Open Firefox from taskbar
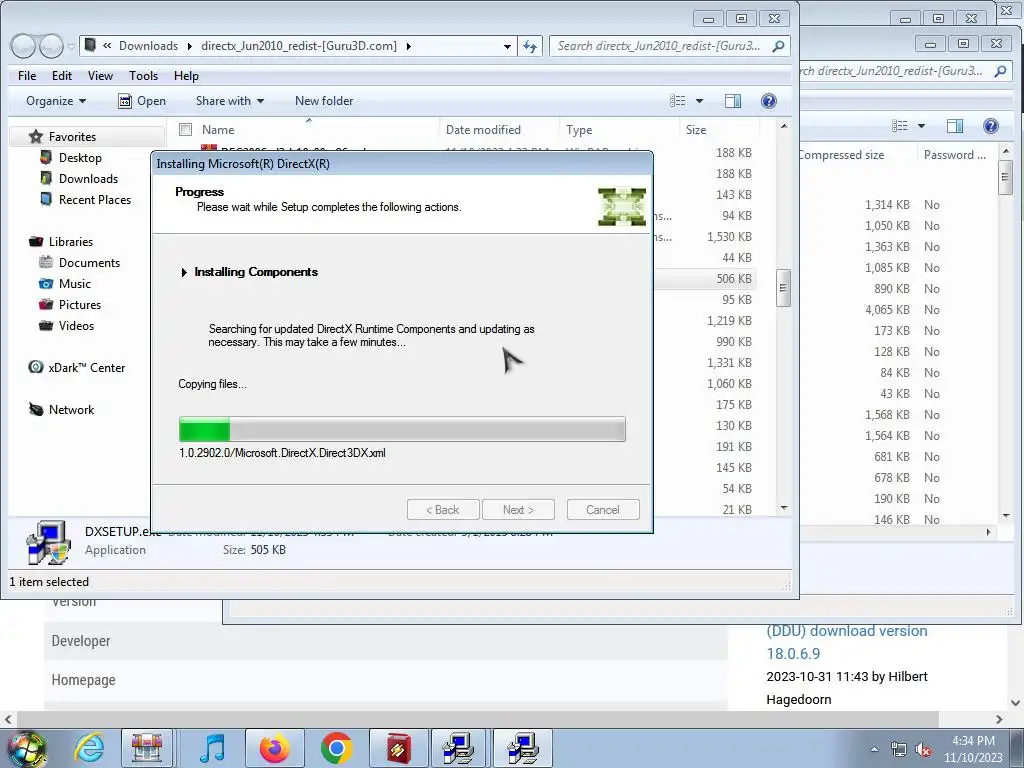The height and width of the screenshot is (768, 1024). [274, 748]
